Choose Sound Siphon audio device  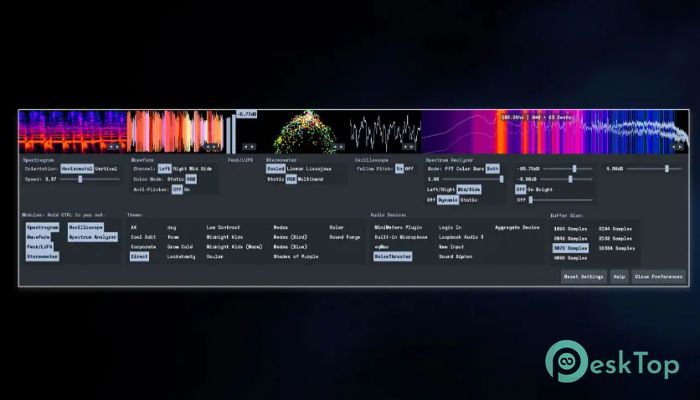(455, 257)
